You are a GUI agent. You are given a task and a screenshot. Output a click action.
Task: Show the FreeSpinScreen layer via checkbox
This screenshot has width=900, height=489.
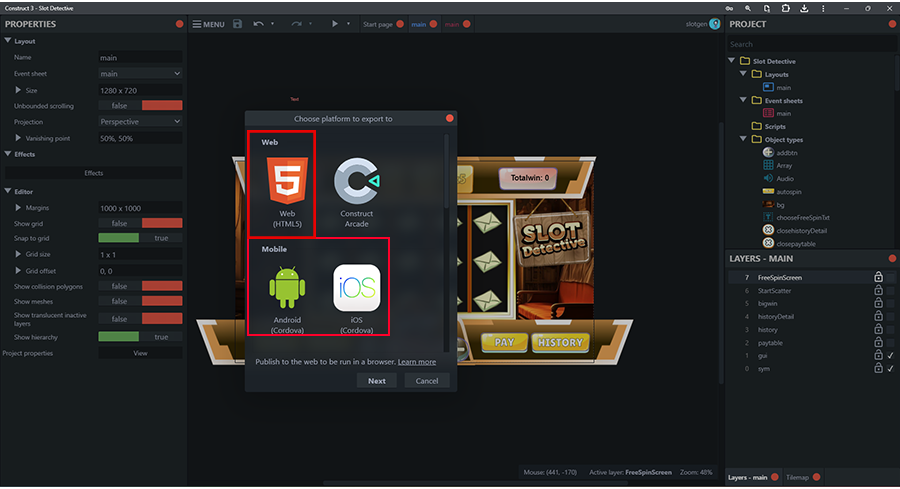[890, 277]
